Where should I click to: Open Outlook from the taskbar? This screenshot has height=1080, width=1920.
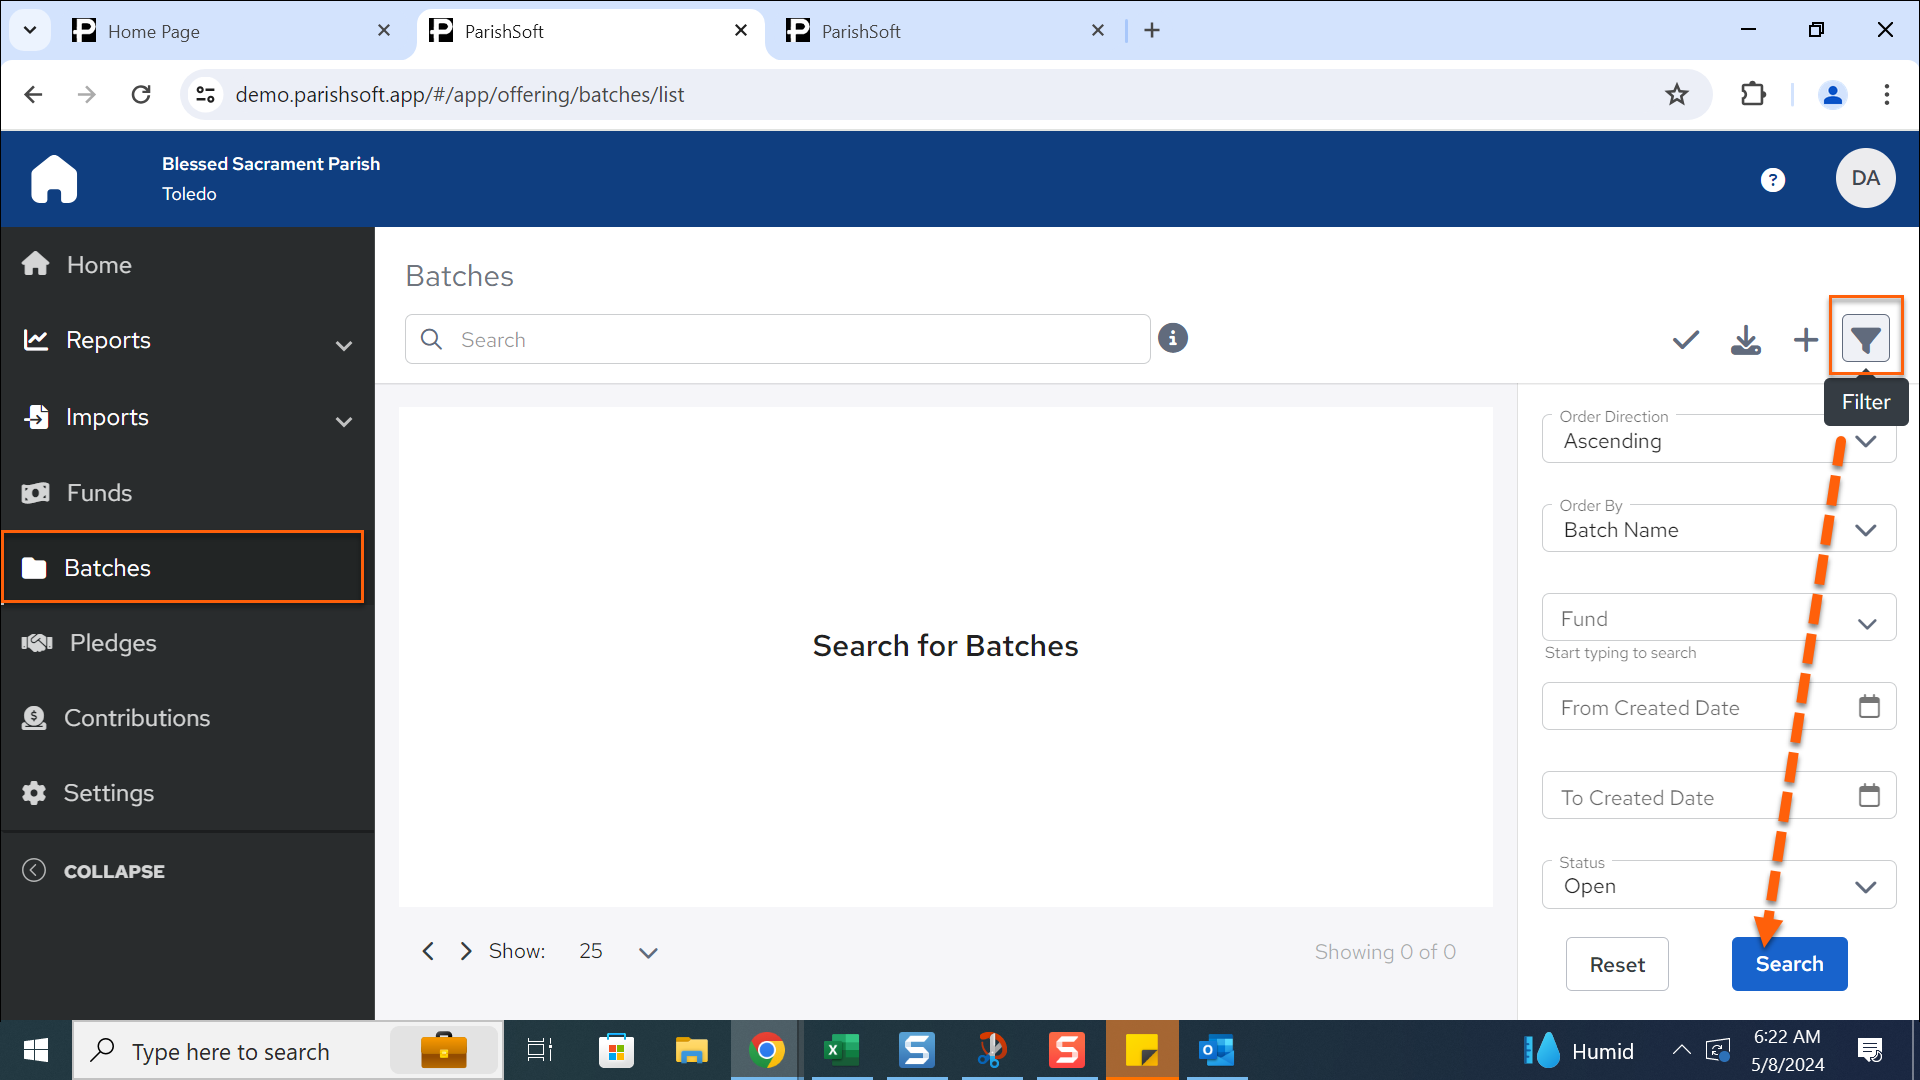(1216, 1051)
